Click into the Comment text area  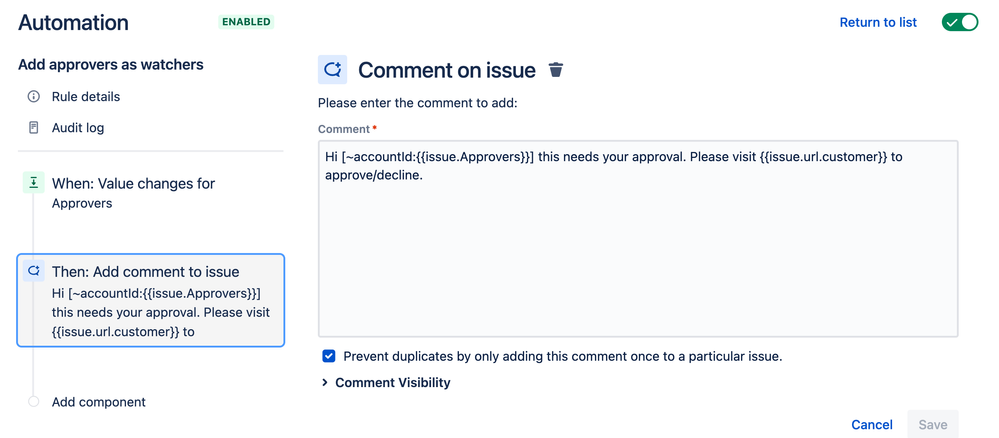click(x=638, y=238)
